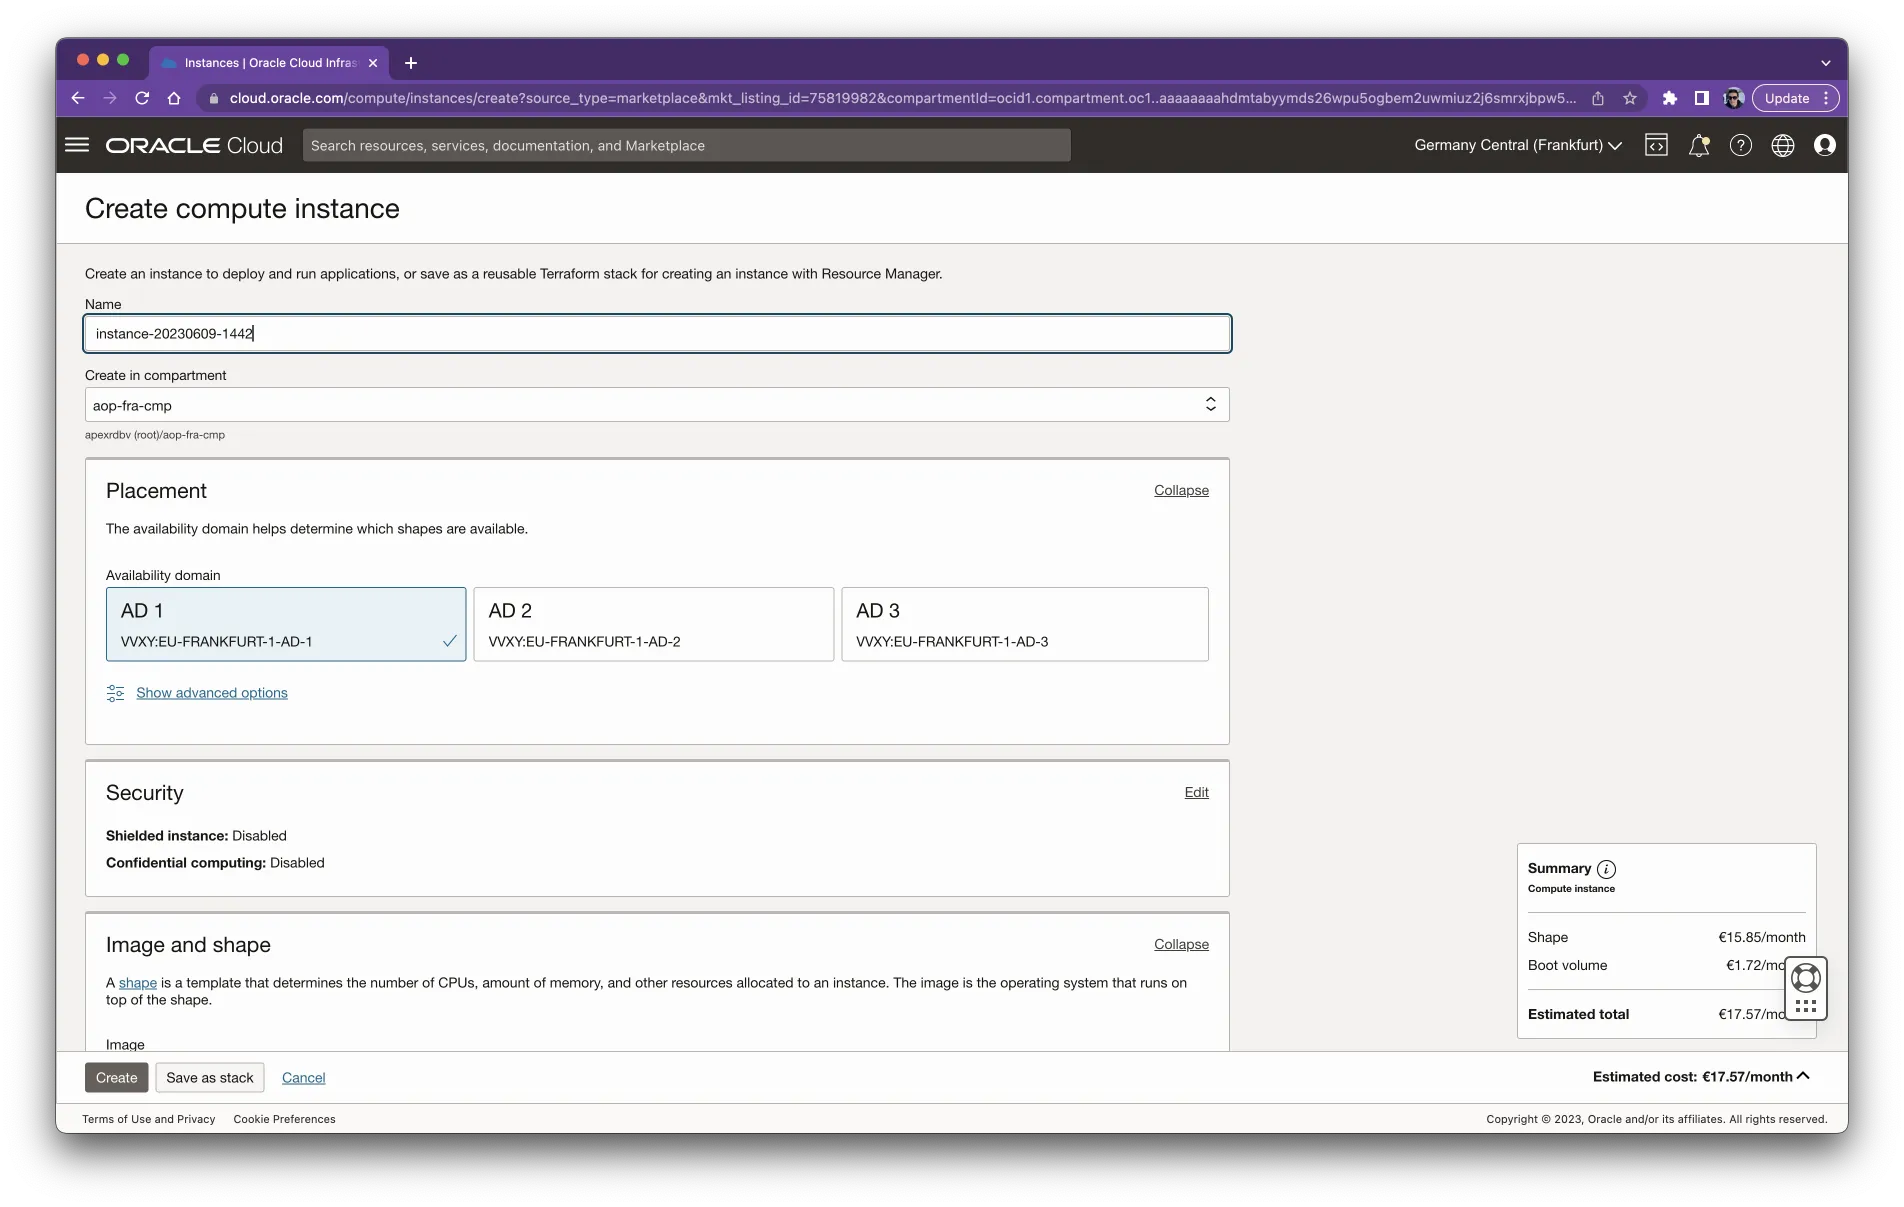The width and height of the screenshot is (1904, 1207).
Task: Click the browser back arrow
Action: click(78, 98)
